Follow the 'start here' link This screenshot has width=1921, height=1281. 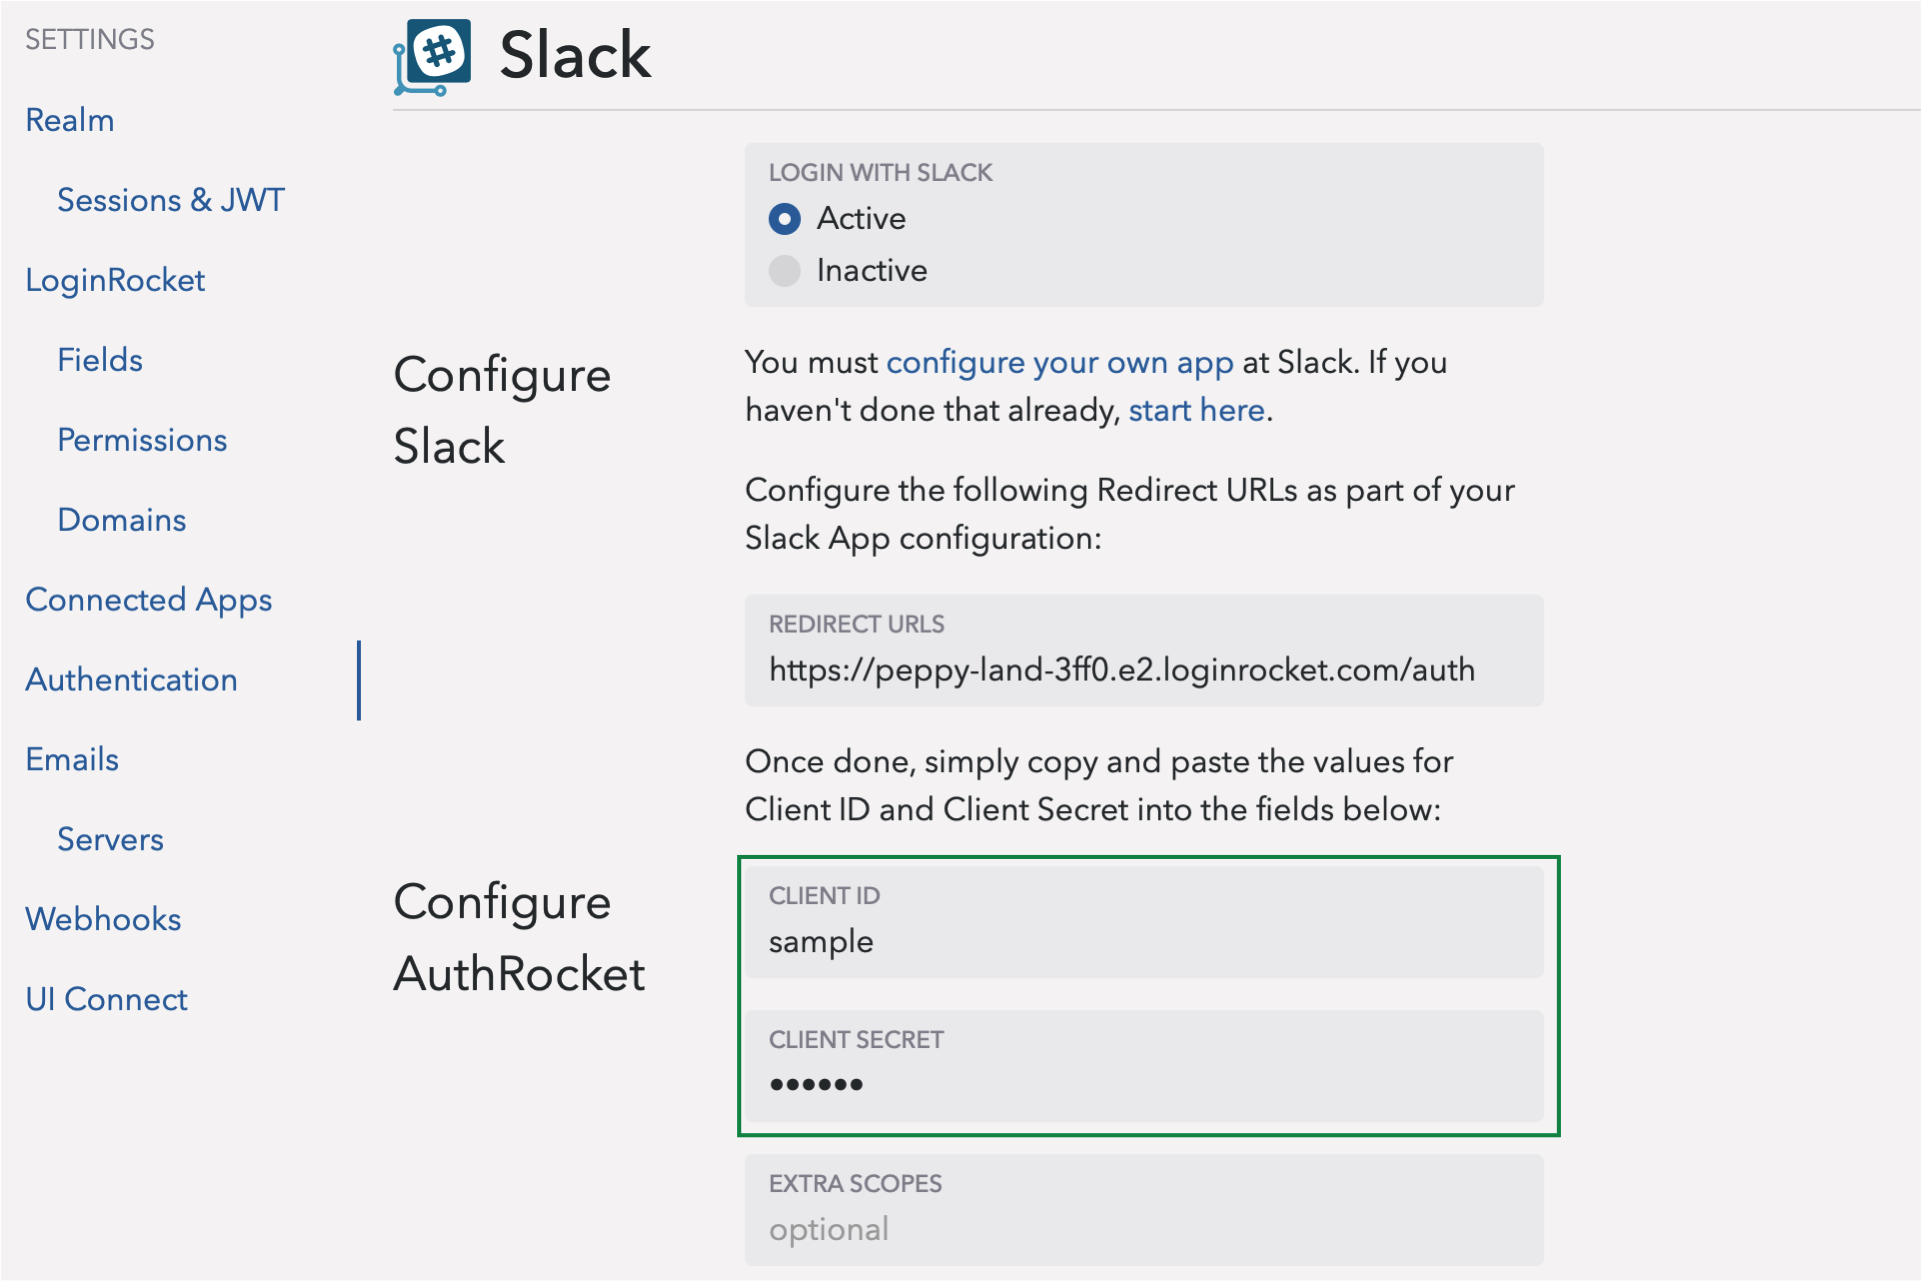1197,410
